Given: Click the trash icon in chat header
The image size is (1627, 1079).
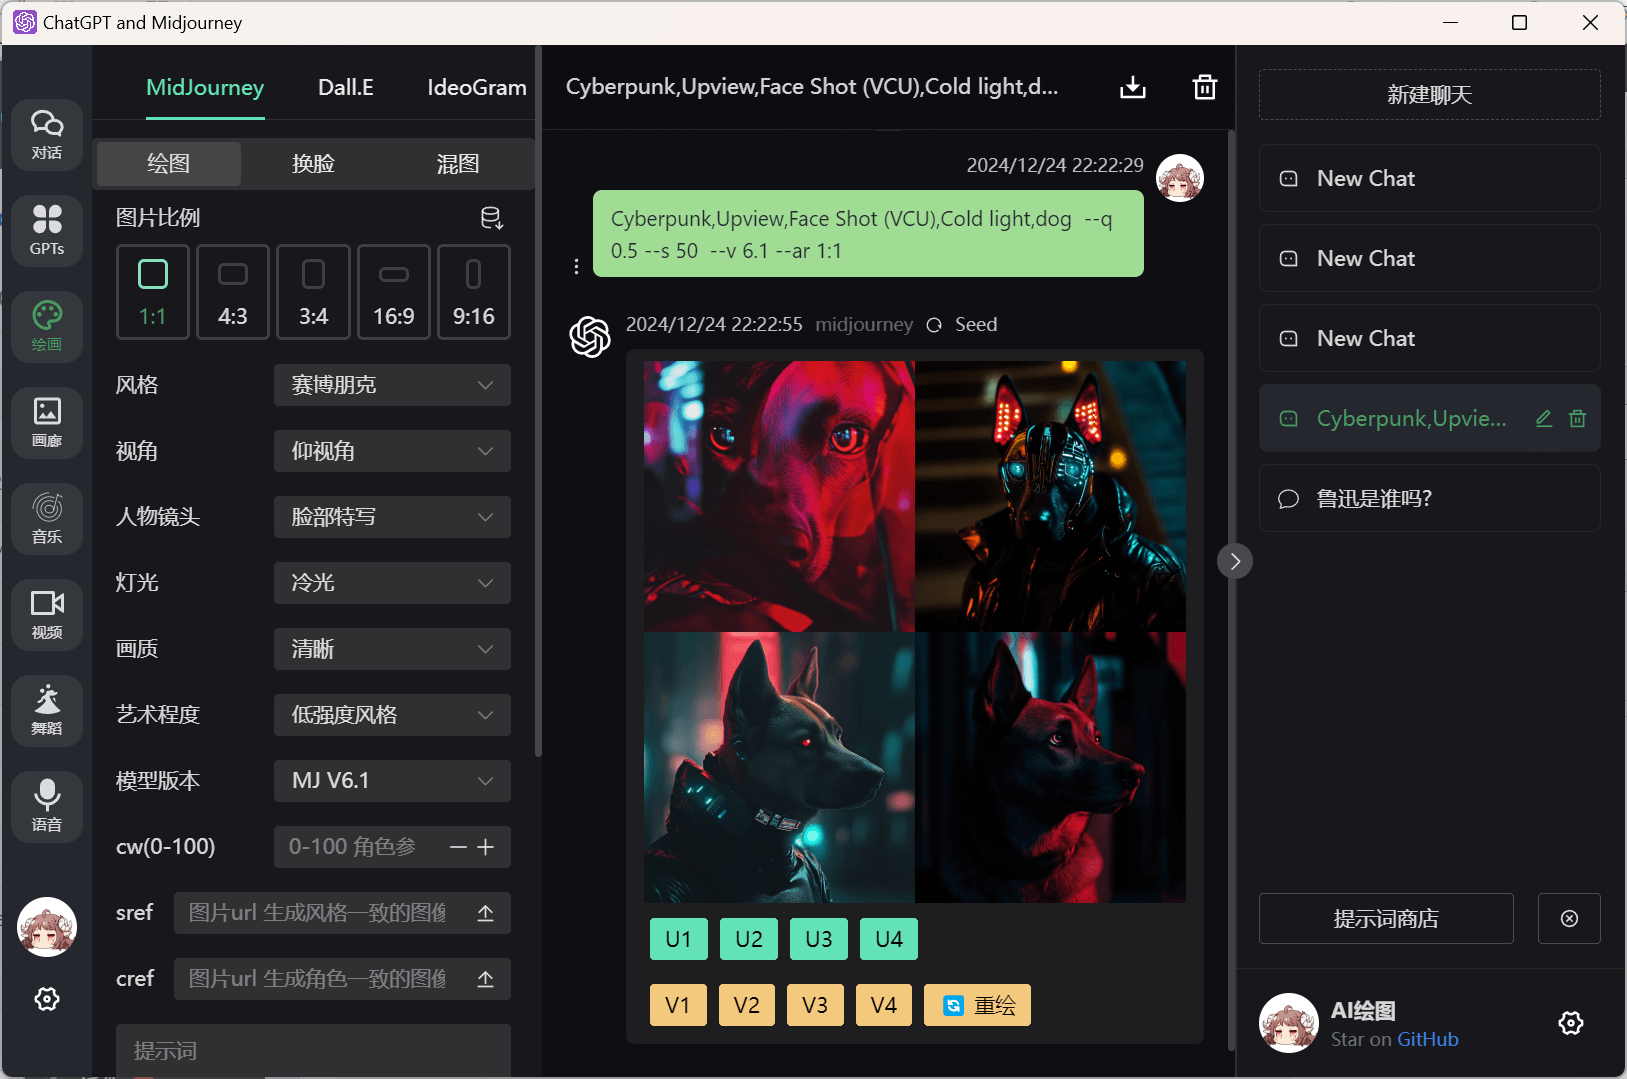Looking at the screenshot, I should coord(1205,88).
